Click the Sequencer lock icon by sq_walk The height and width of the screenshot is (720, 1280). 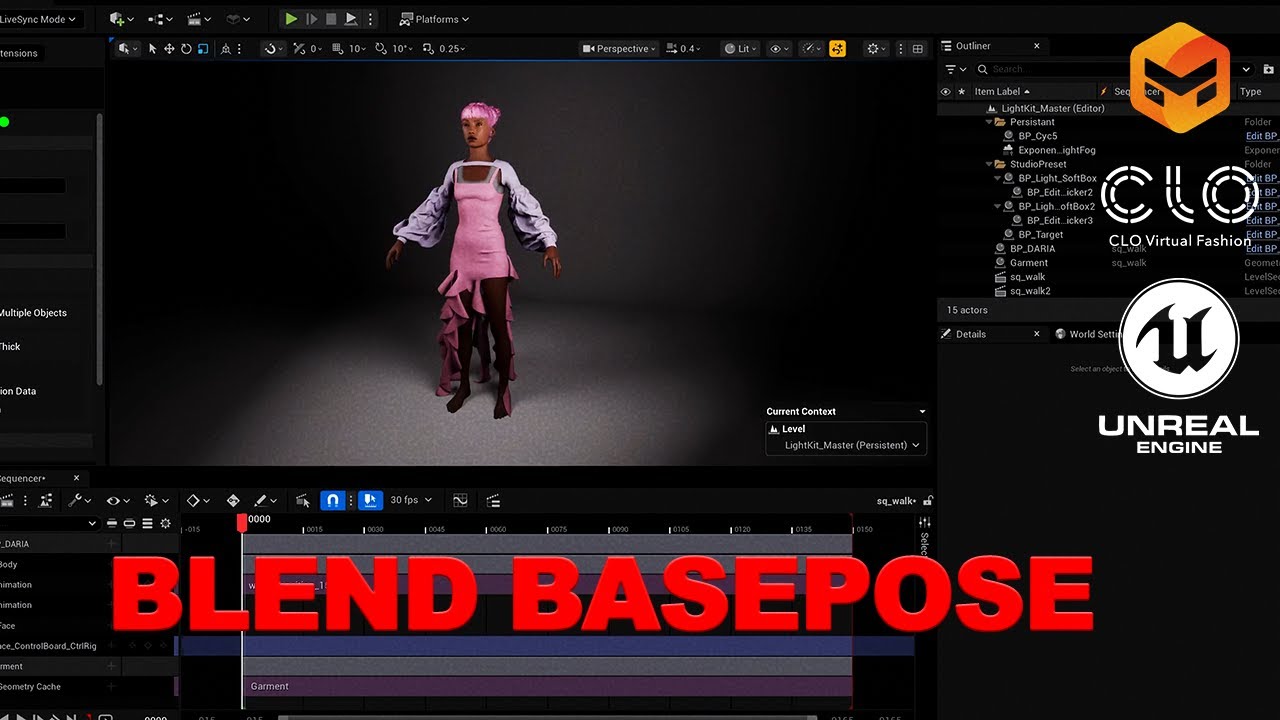click(928, 500)
